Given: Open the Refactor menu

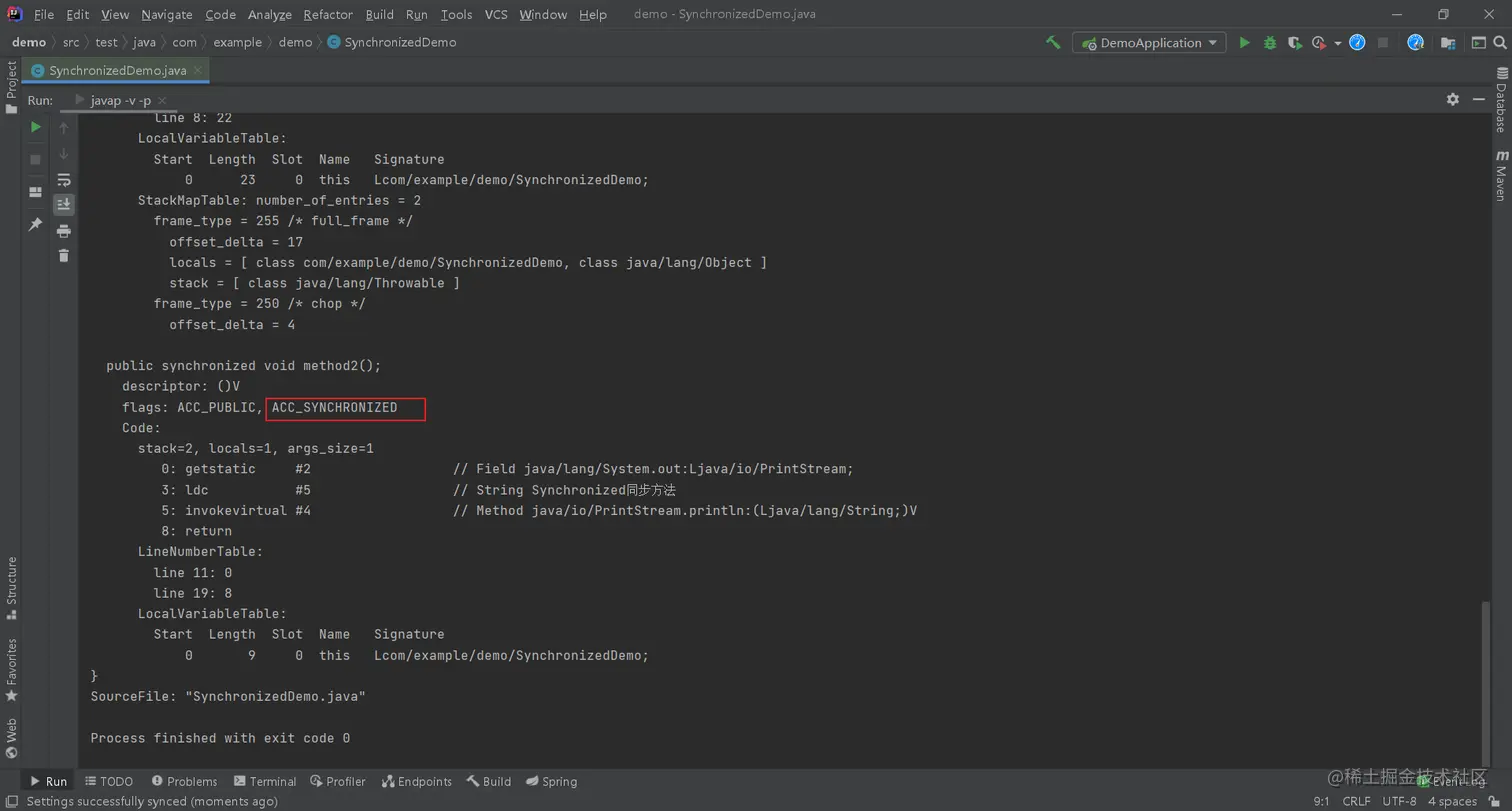Looking at the screenshot, I should pyautogui.click(x=328, y=14).
